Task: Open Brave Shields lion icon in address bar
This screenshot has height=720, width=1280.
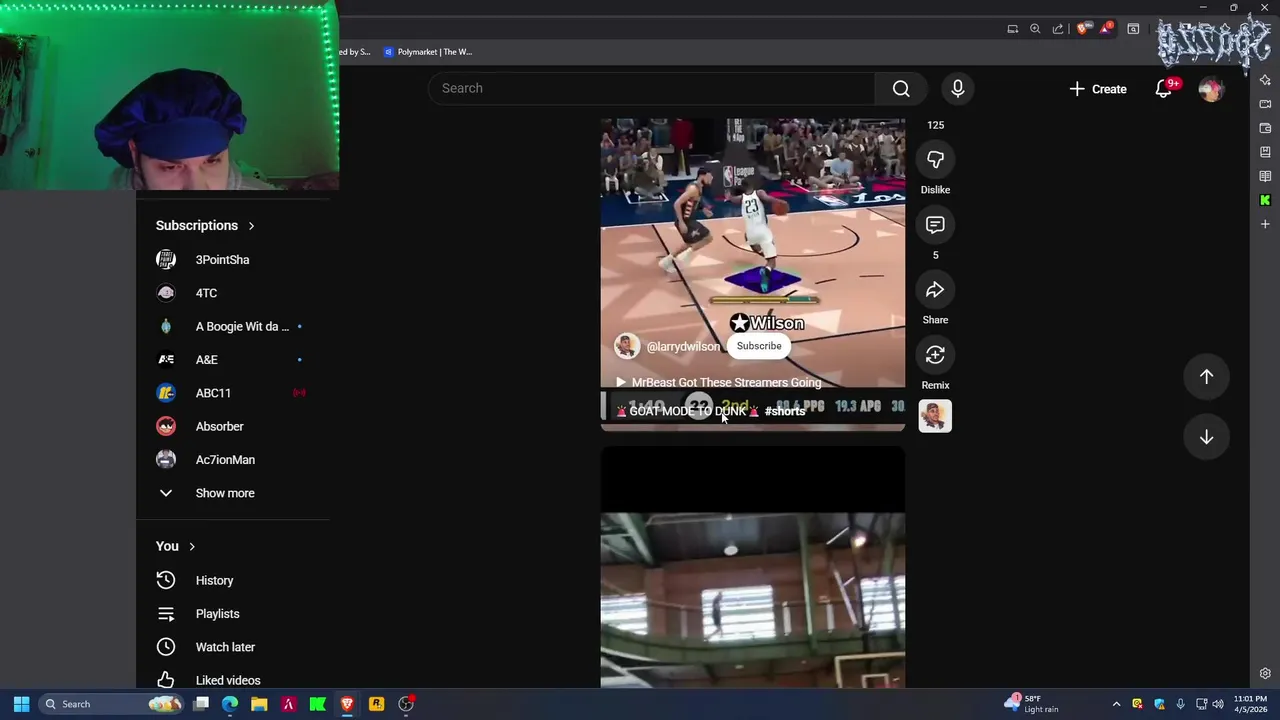Action: coord(1082,29)
